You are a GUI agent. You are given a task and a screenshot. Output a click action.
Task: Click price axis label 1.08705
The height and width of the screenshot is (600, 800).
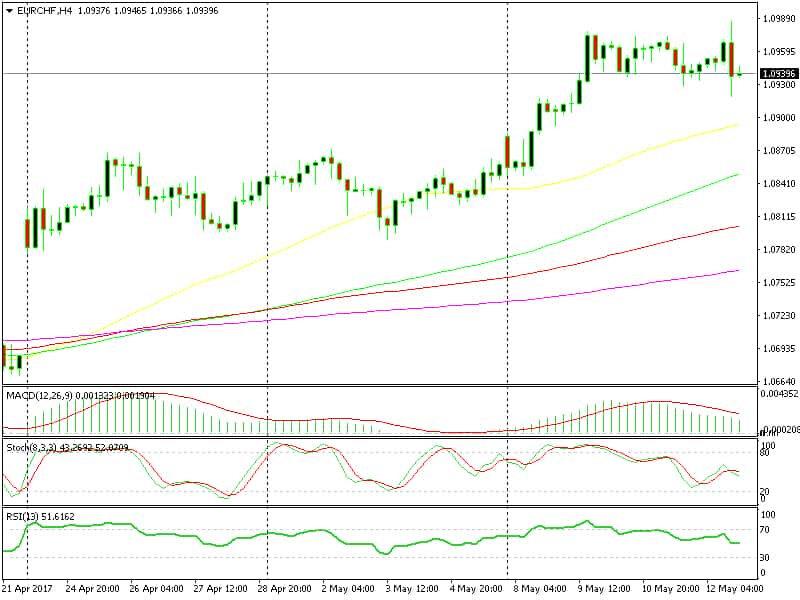(779, 151)
